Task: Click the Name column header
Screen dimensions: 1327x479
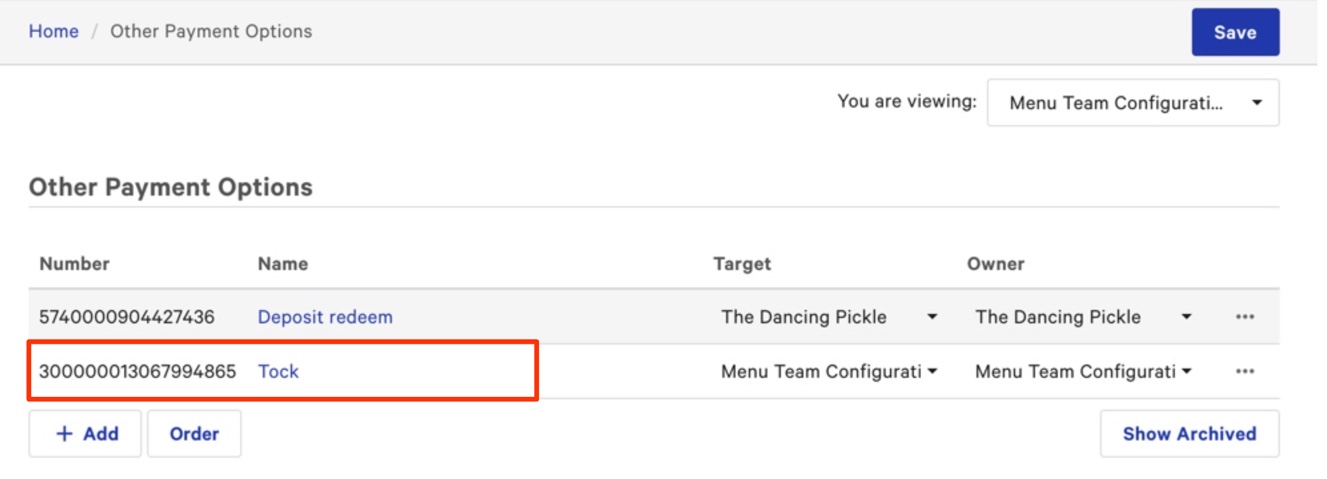Action: click(x=283, y=264)
